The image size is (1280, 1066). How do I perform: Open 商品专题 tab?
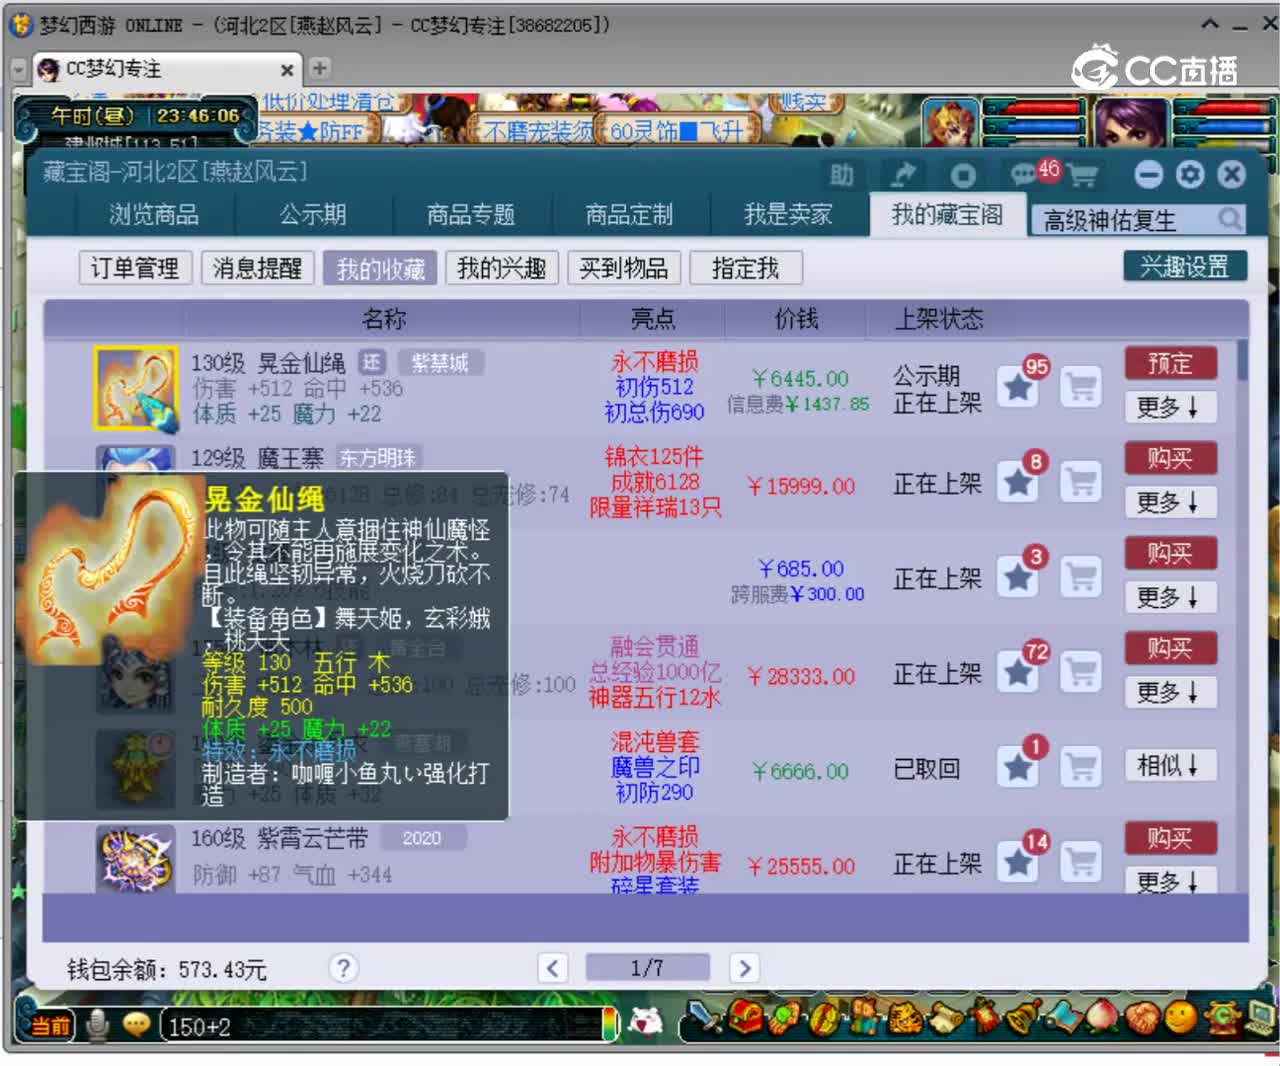click(x=470, y=215)
